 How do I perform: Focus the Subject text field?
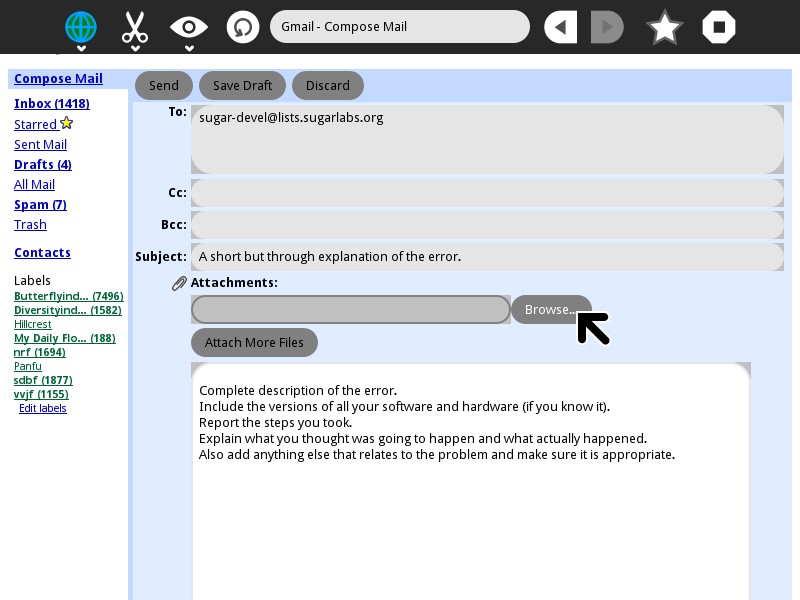[x=487, y=257]
